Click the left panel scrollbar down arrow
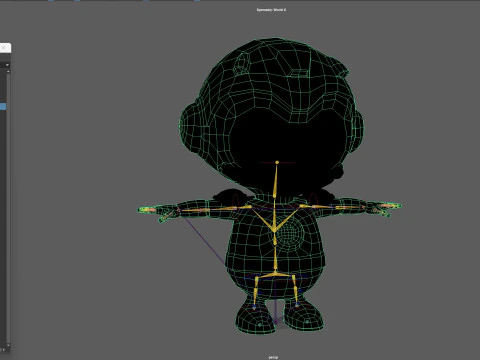This screenshot has height=360, width=480. click(8, 345)
